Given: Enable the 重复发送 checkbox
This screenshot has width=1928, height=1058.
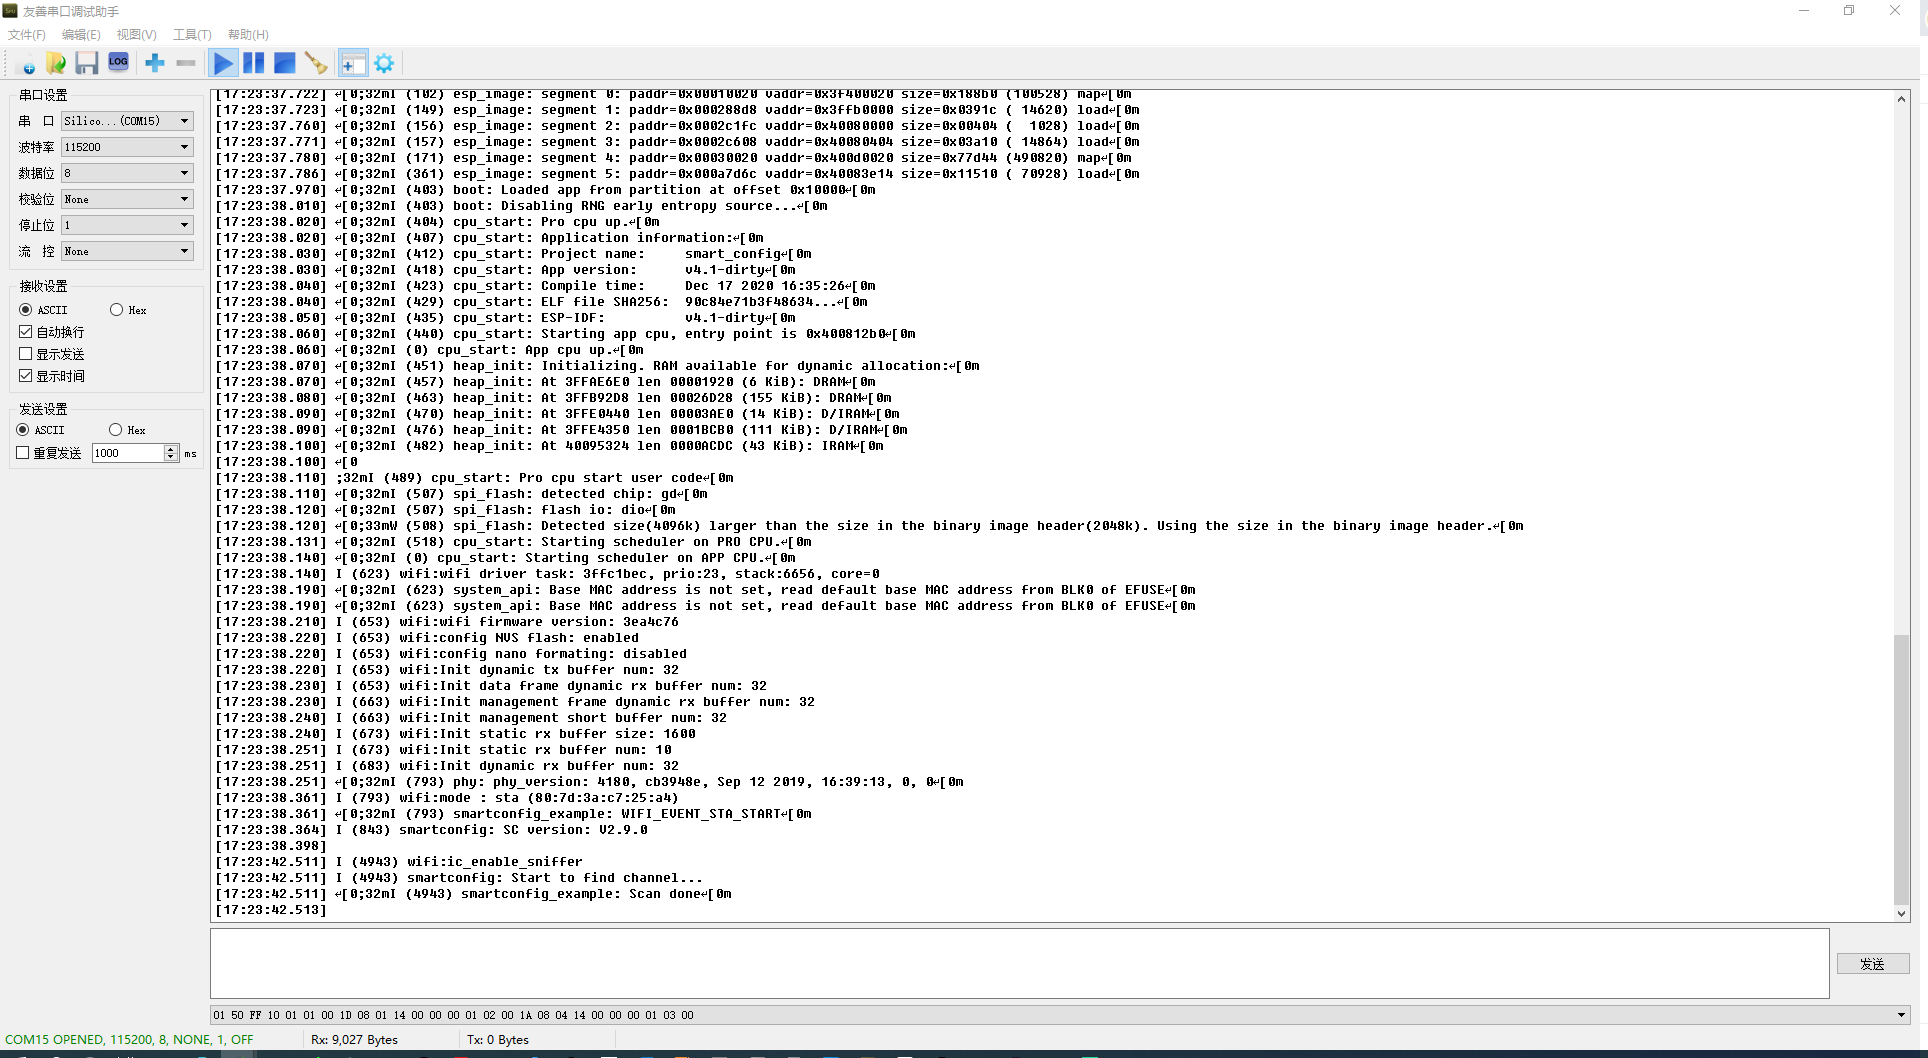Looking at the screenshot, I should coord(23,453).
